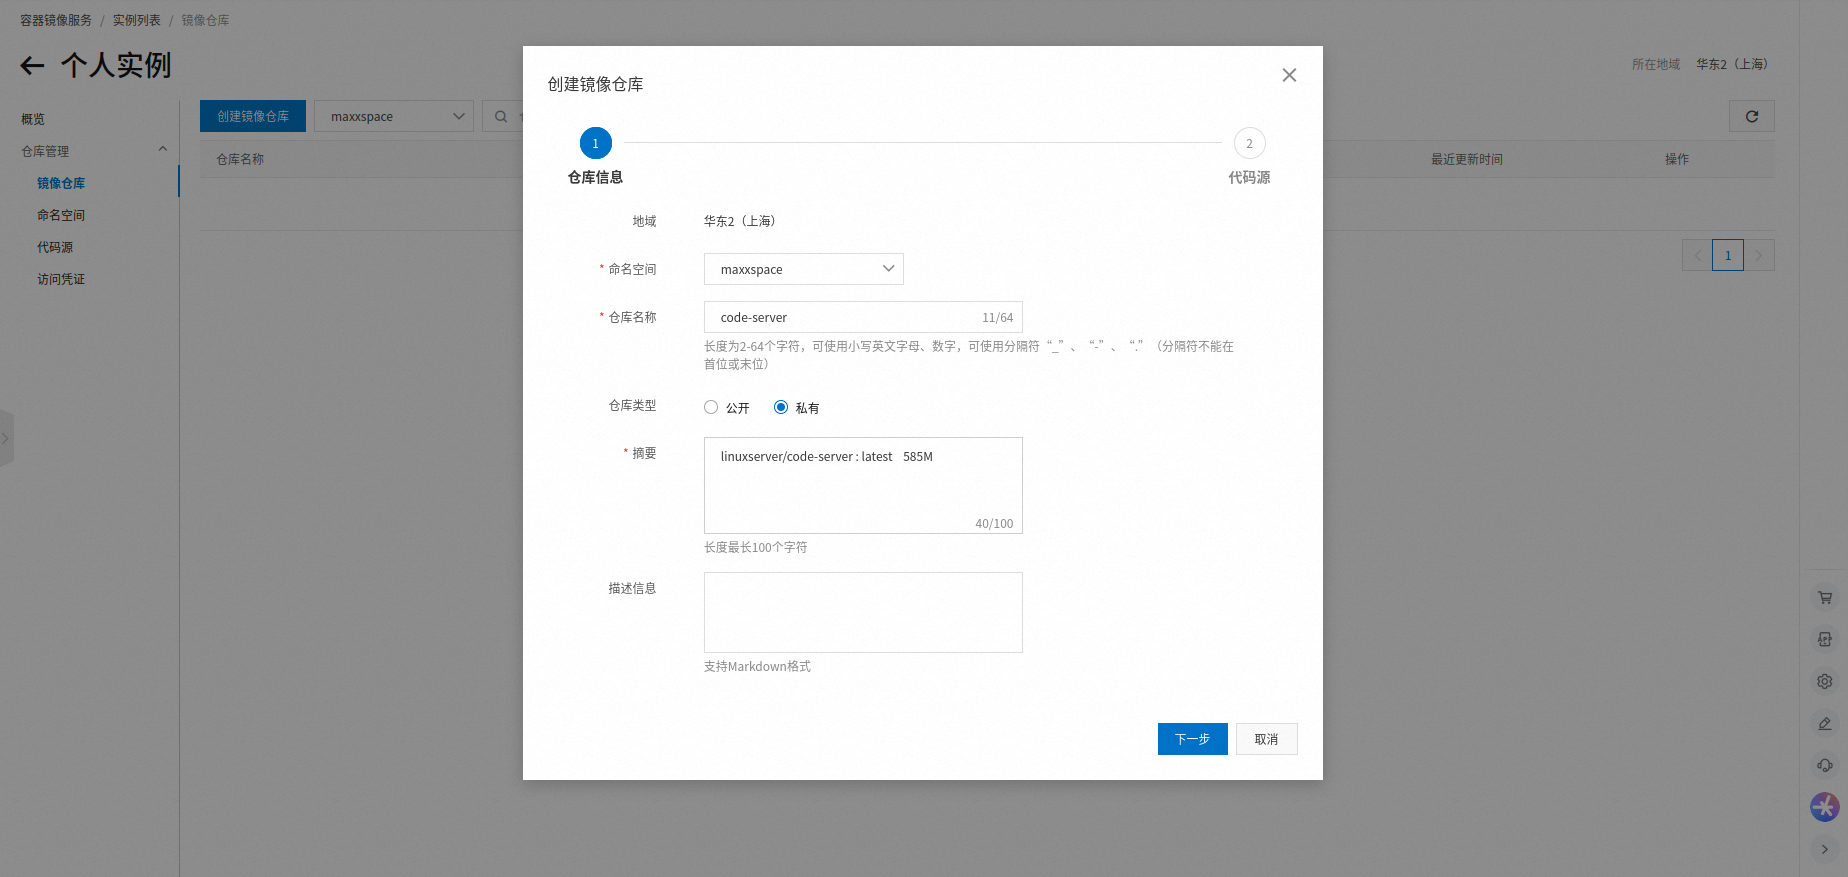Click the 操作 column header
Viewport: 1848px width, 877px height.
(1677, 159)
